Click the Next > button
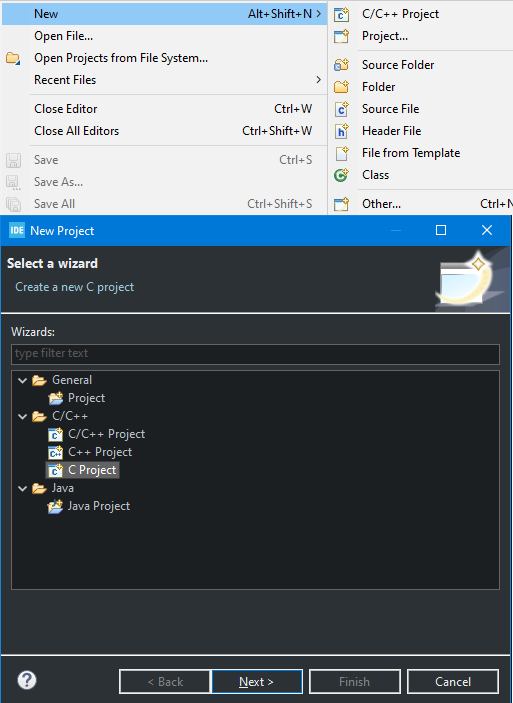This screenshot has width=513, height=703. pos(257,681)
